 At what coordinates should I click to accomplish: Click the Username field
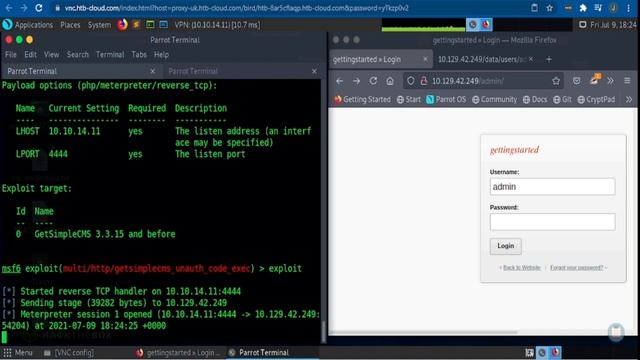click(552, 187)
